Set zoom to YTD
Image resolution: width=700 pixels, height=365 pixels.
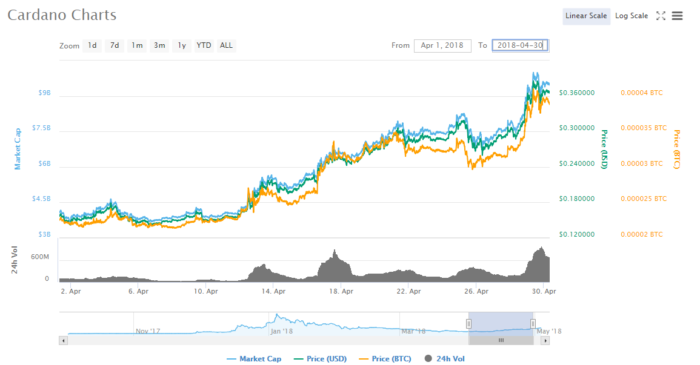204,46
